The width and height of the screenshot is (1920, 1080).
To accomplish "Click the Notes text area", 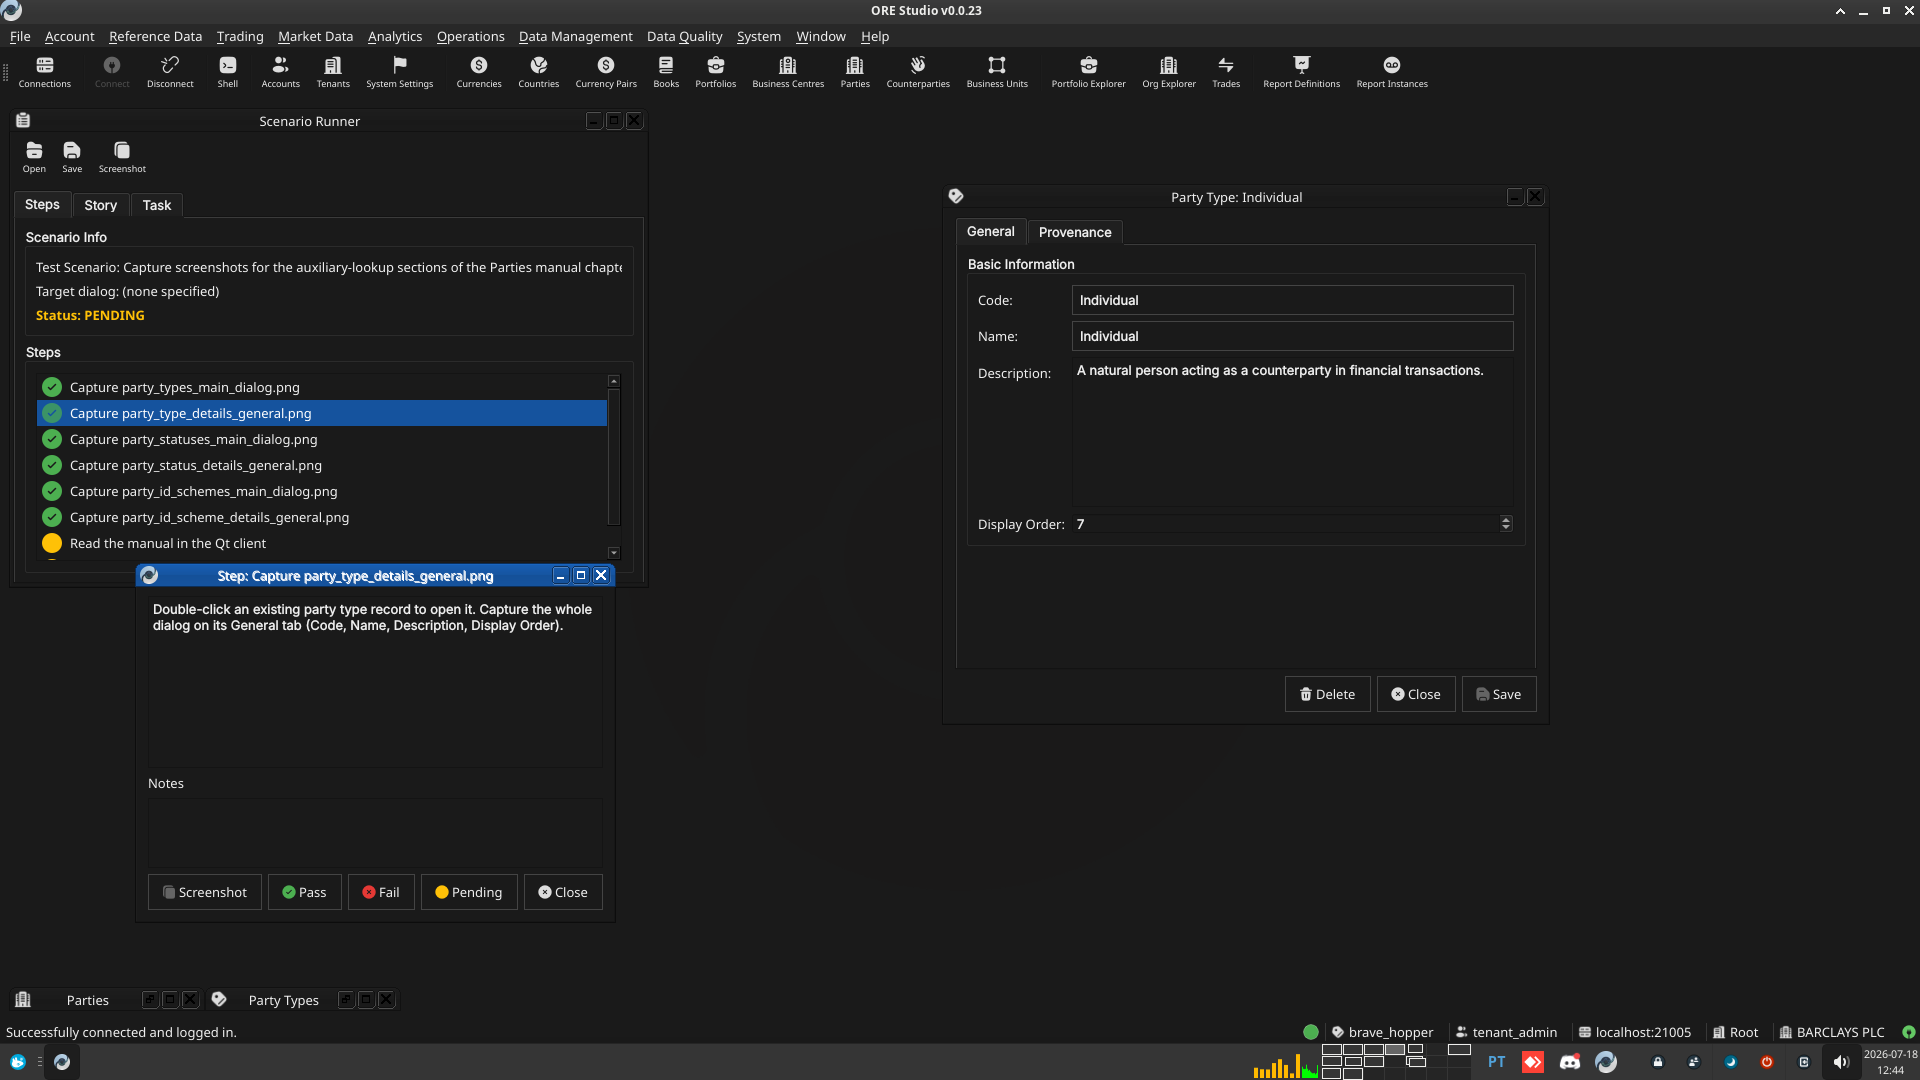I will click(375, 832).
